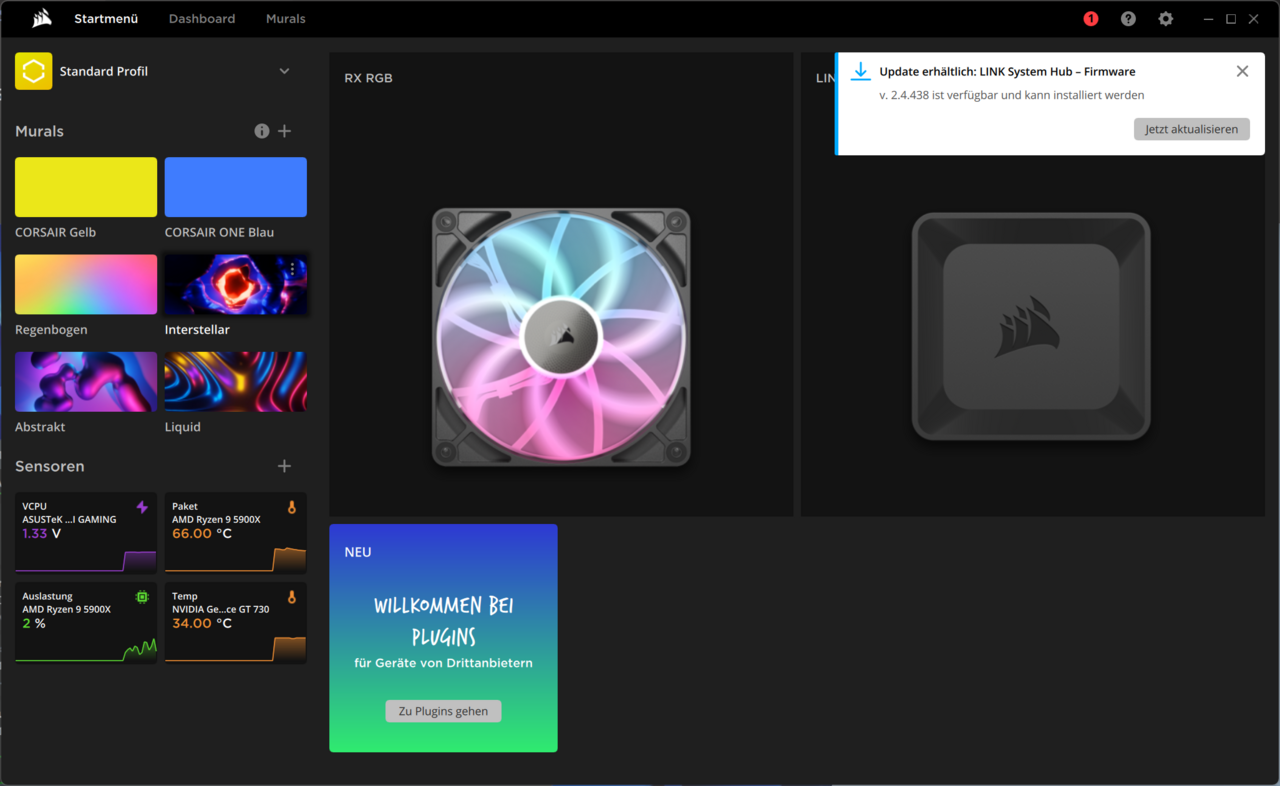
Task: Show Murals info icon
Action: [x=262, y=131]
